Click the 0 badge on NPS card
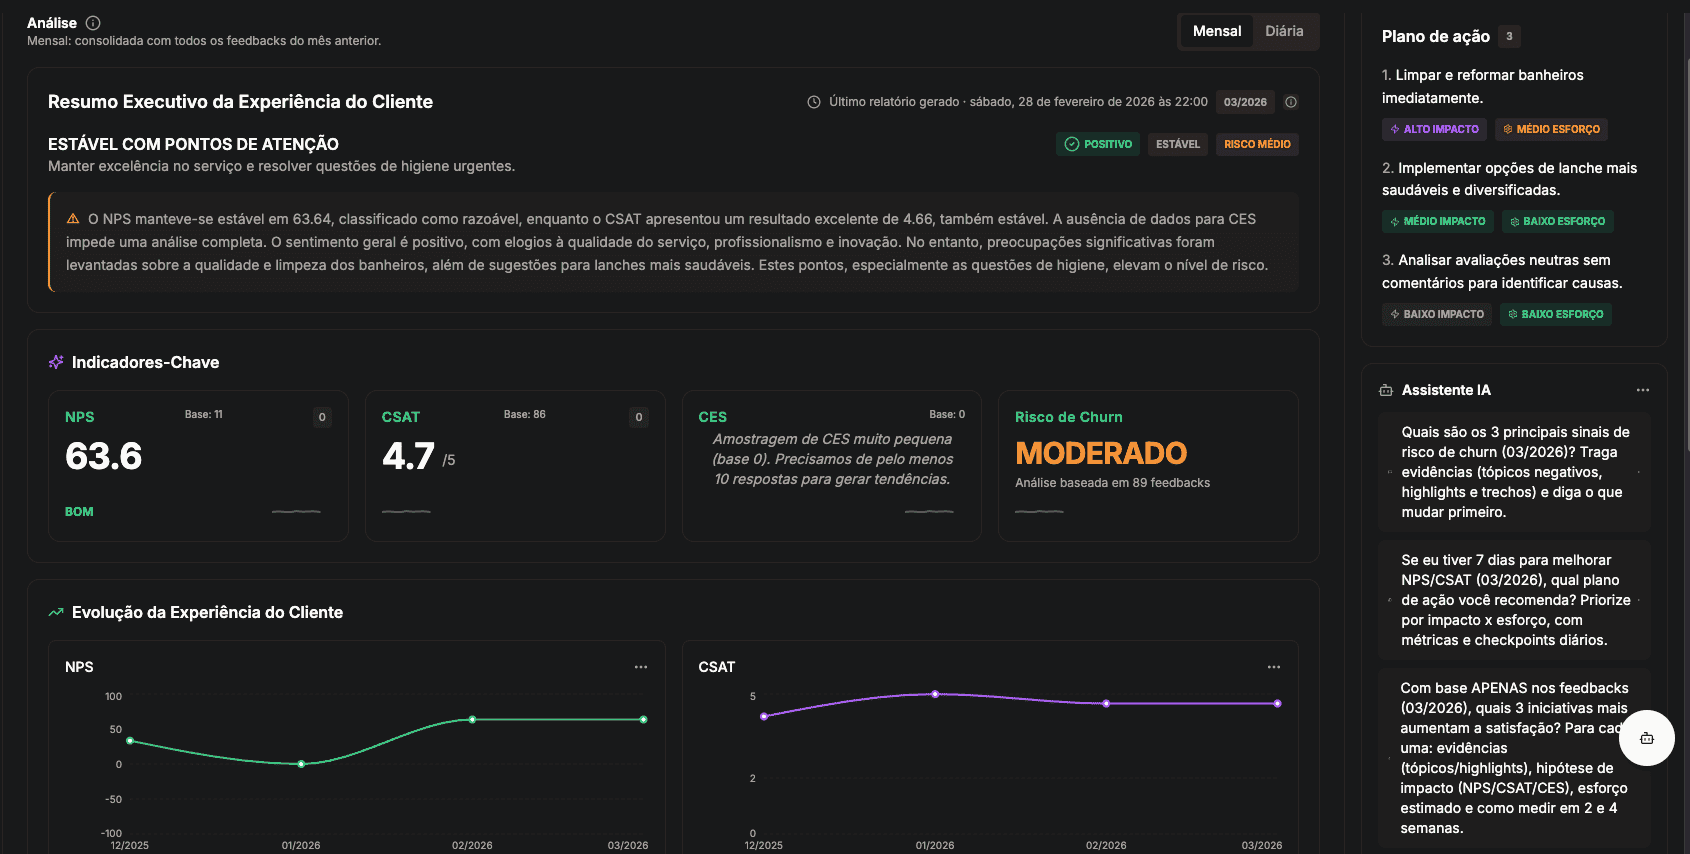This screenshot has height=854, width=1690. coord(322,417)
